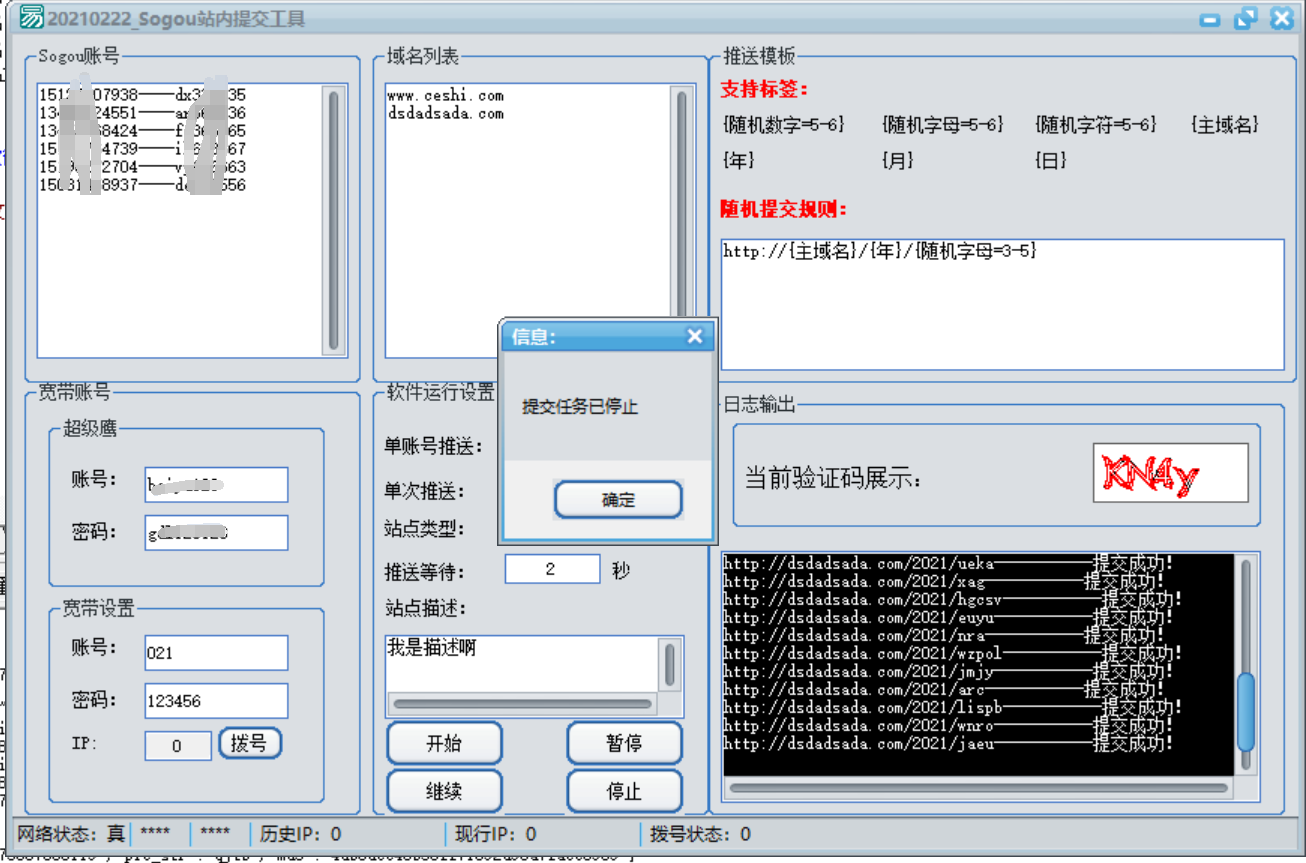The width and height of the screenshot is (1306, 863).
Task: Click the 站点描述 horizontal scrollbar
Action: click(x=522, y=704)
